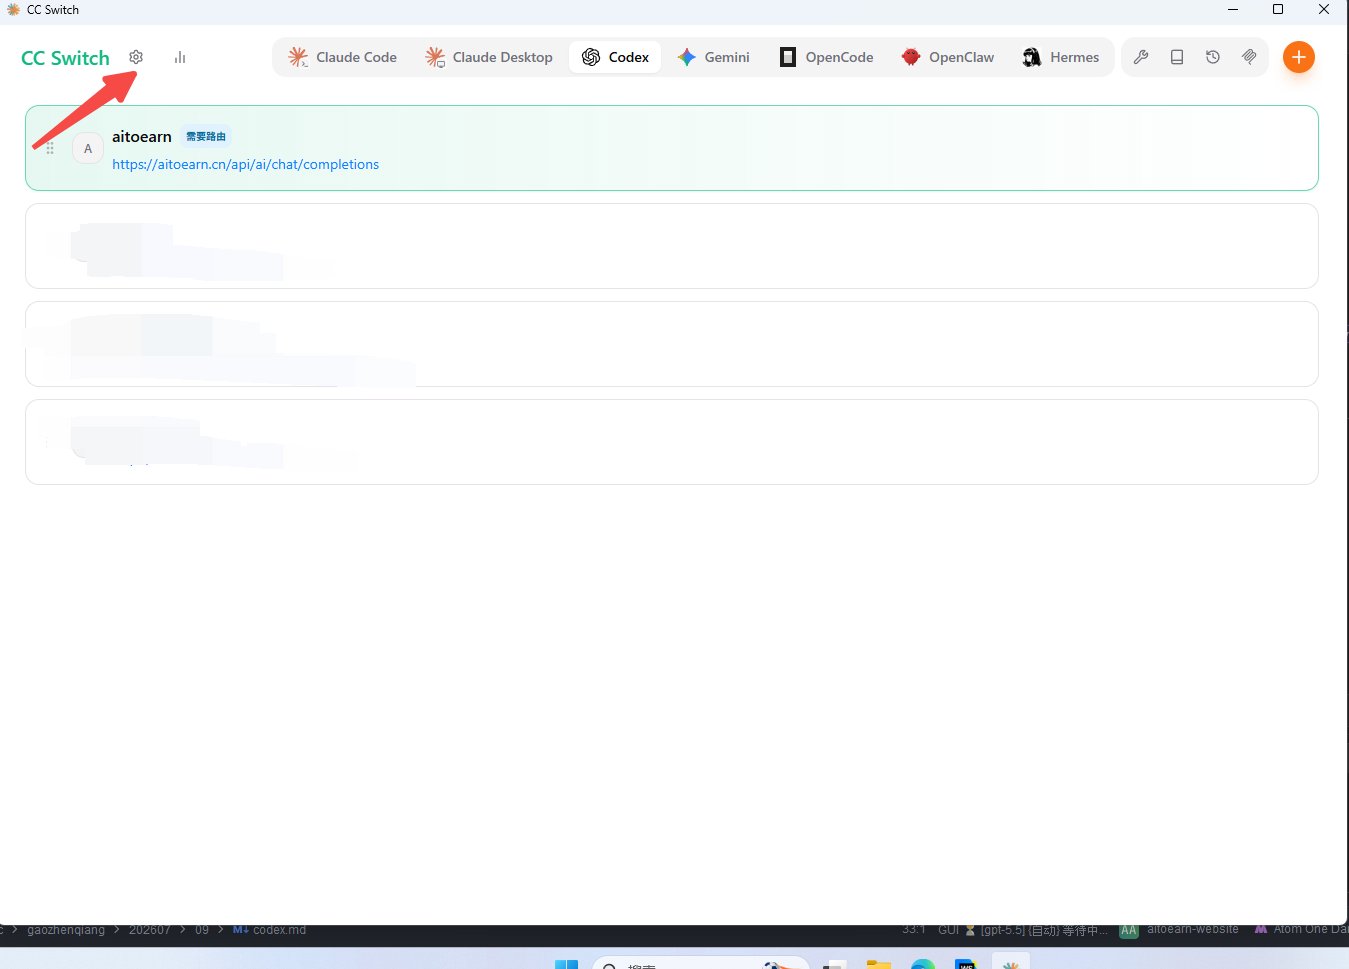This screenshot has width=1349, height=969.
Task: Click the "33:1" cursor position in background editor
Action: pyautogui.click(x=914, y=930)
